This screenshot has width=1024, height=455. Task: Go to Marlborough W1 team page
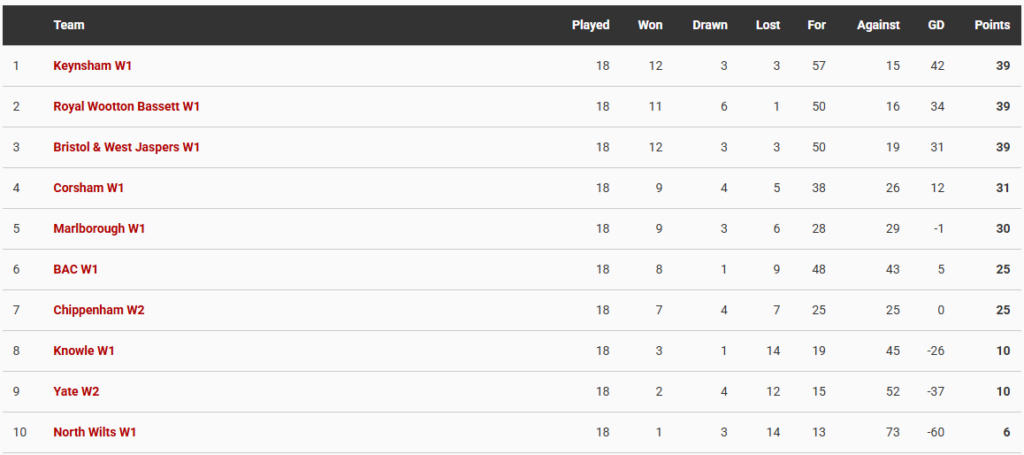pyautogui.click(x=99, y=228)
